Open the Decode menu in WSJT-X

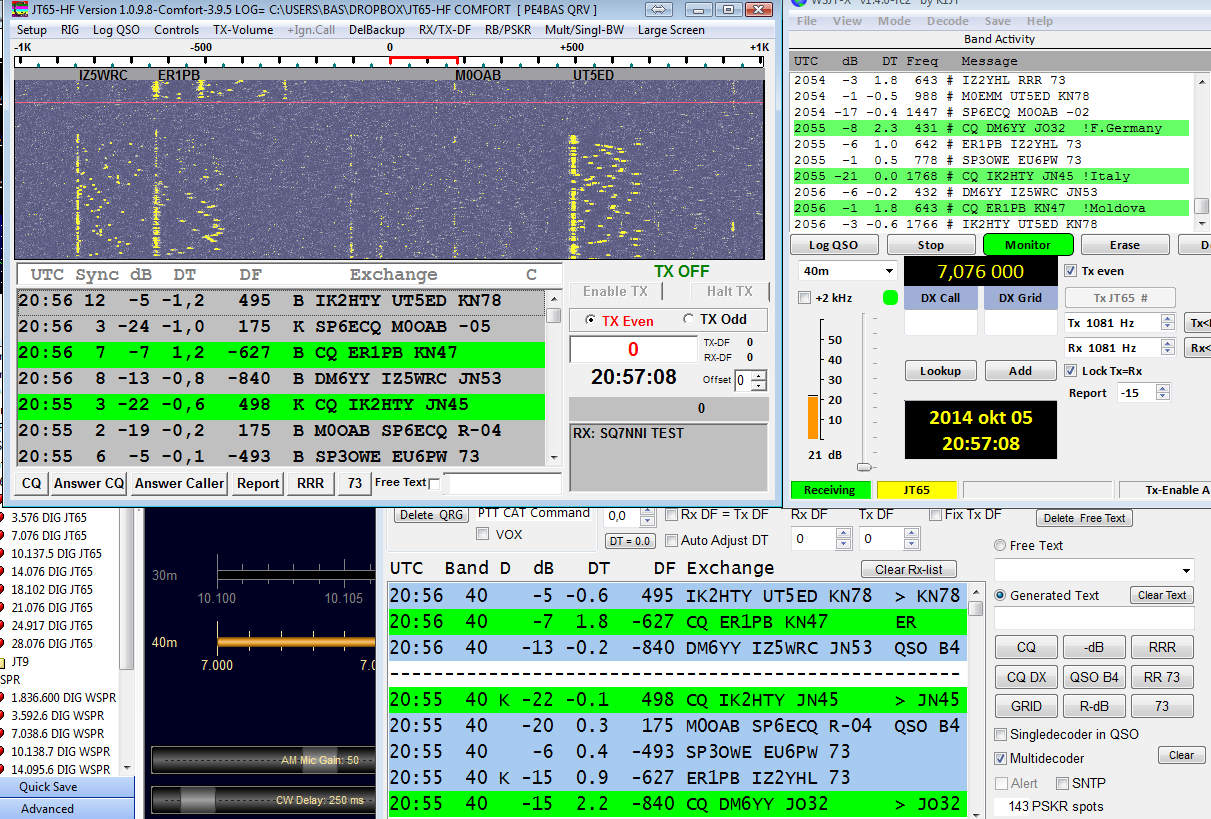click(x=947, y=20)
